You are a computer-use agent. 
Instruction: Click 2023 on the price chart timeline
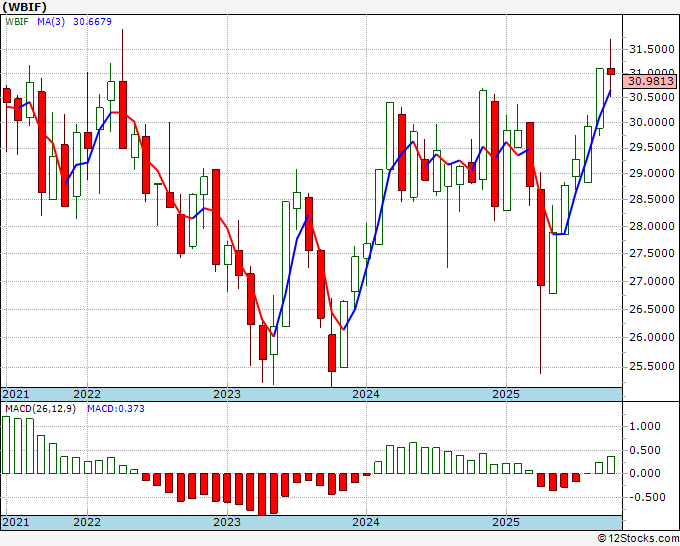click(227, 394)
